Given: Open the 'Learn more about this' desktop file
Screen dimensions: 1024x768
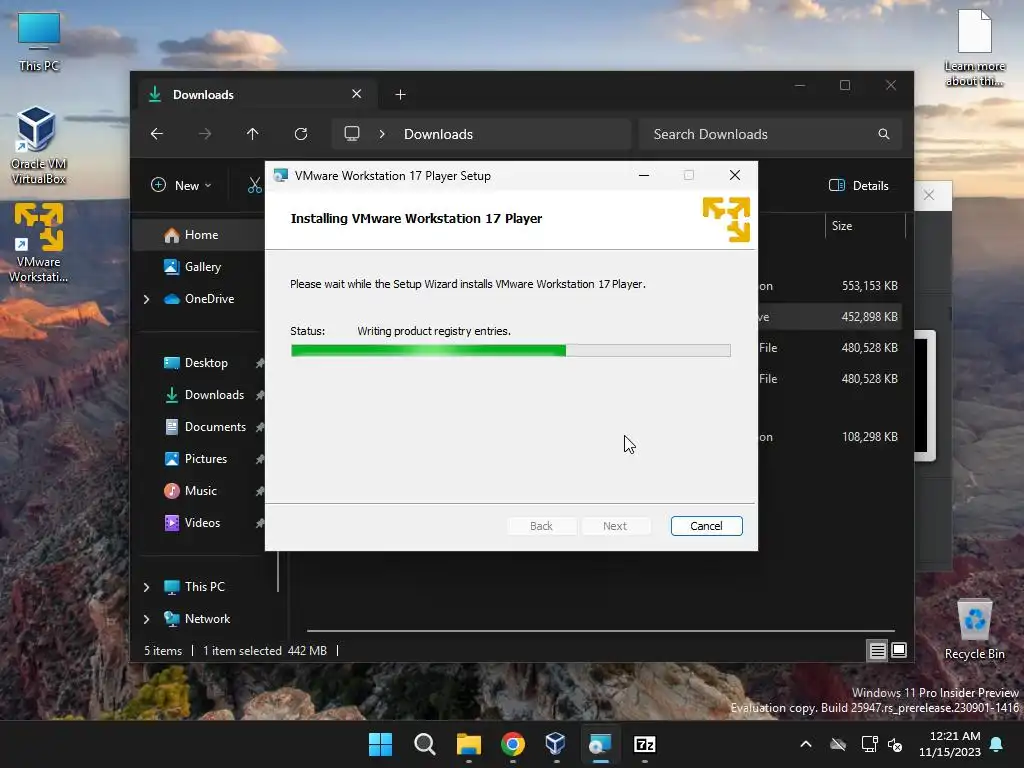Looking at the screenshot, I should (x=974, y=48).
